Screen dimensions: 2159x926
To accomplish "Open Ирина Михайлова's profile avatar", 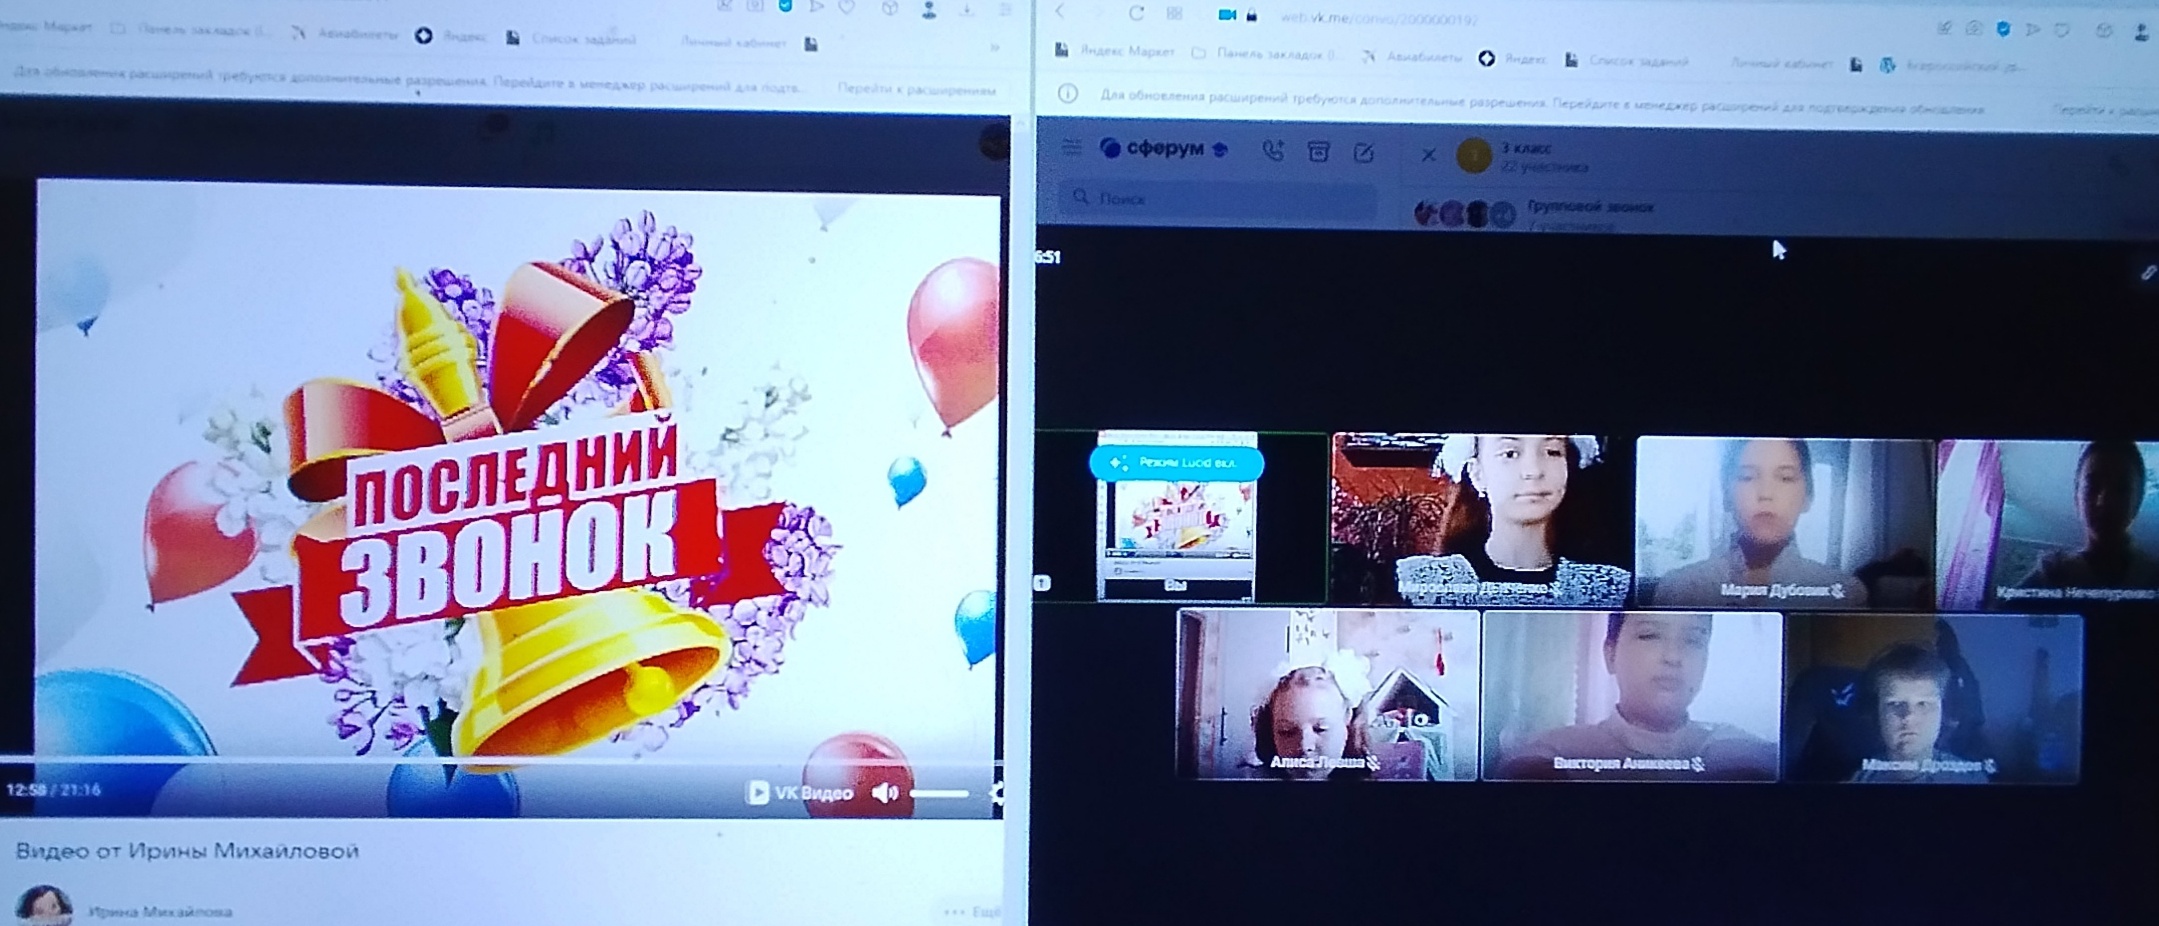I will coord(44,905).
